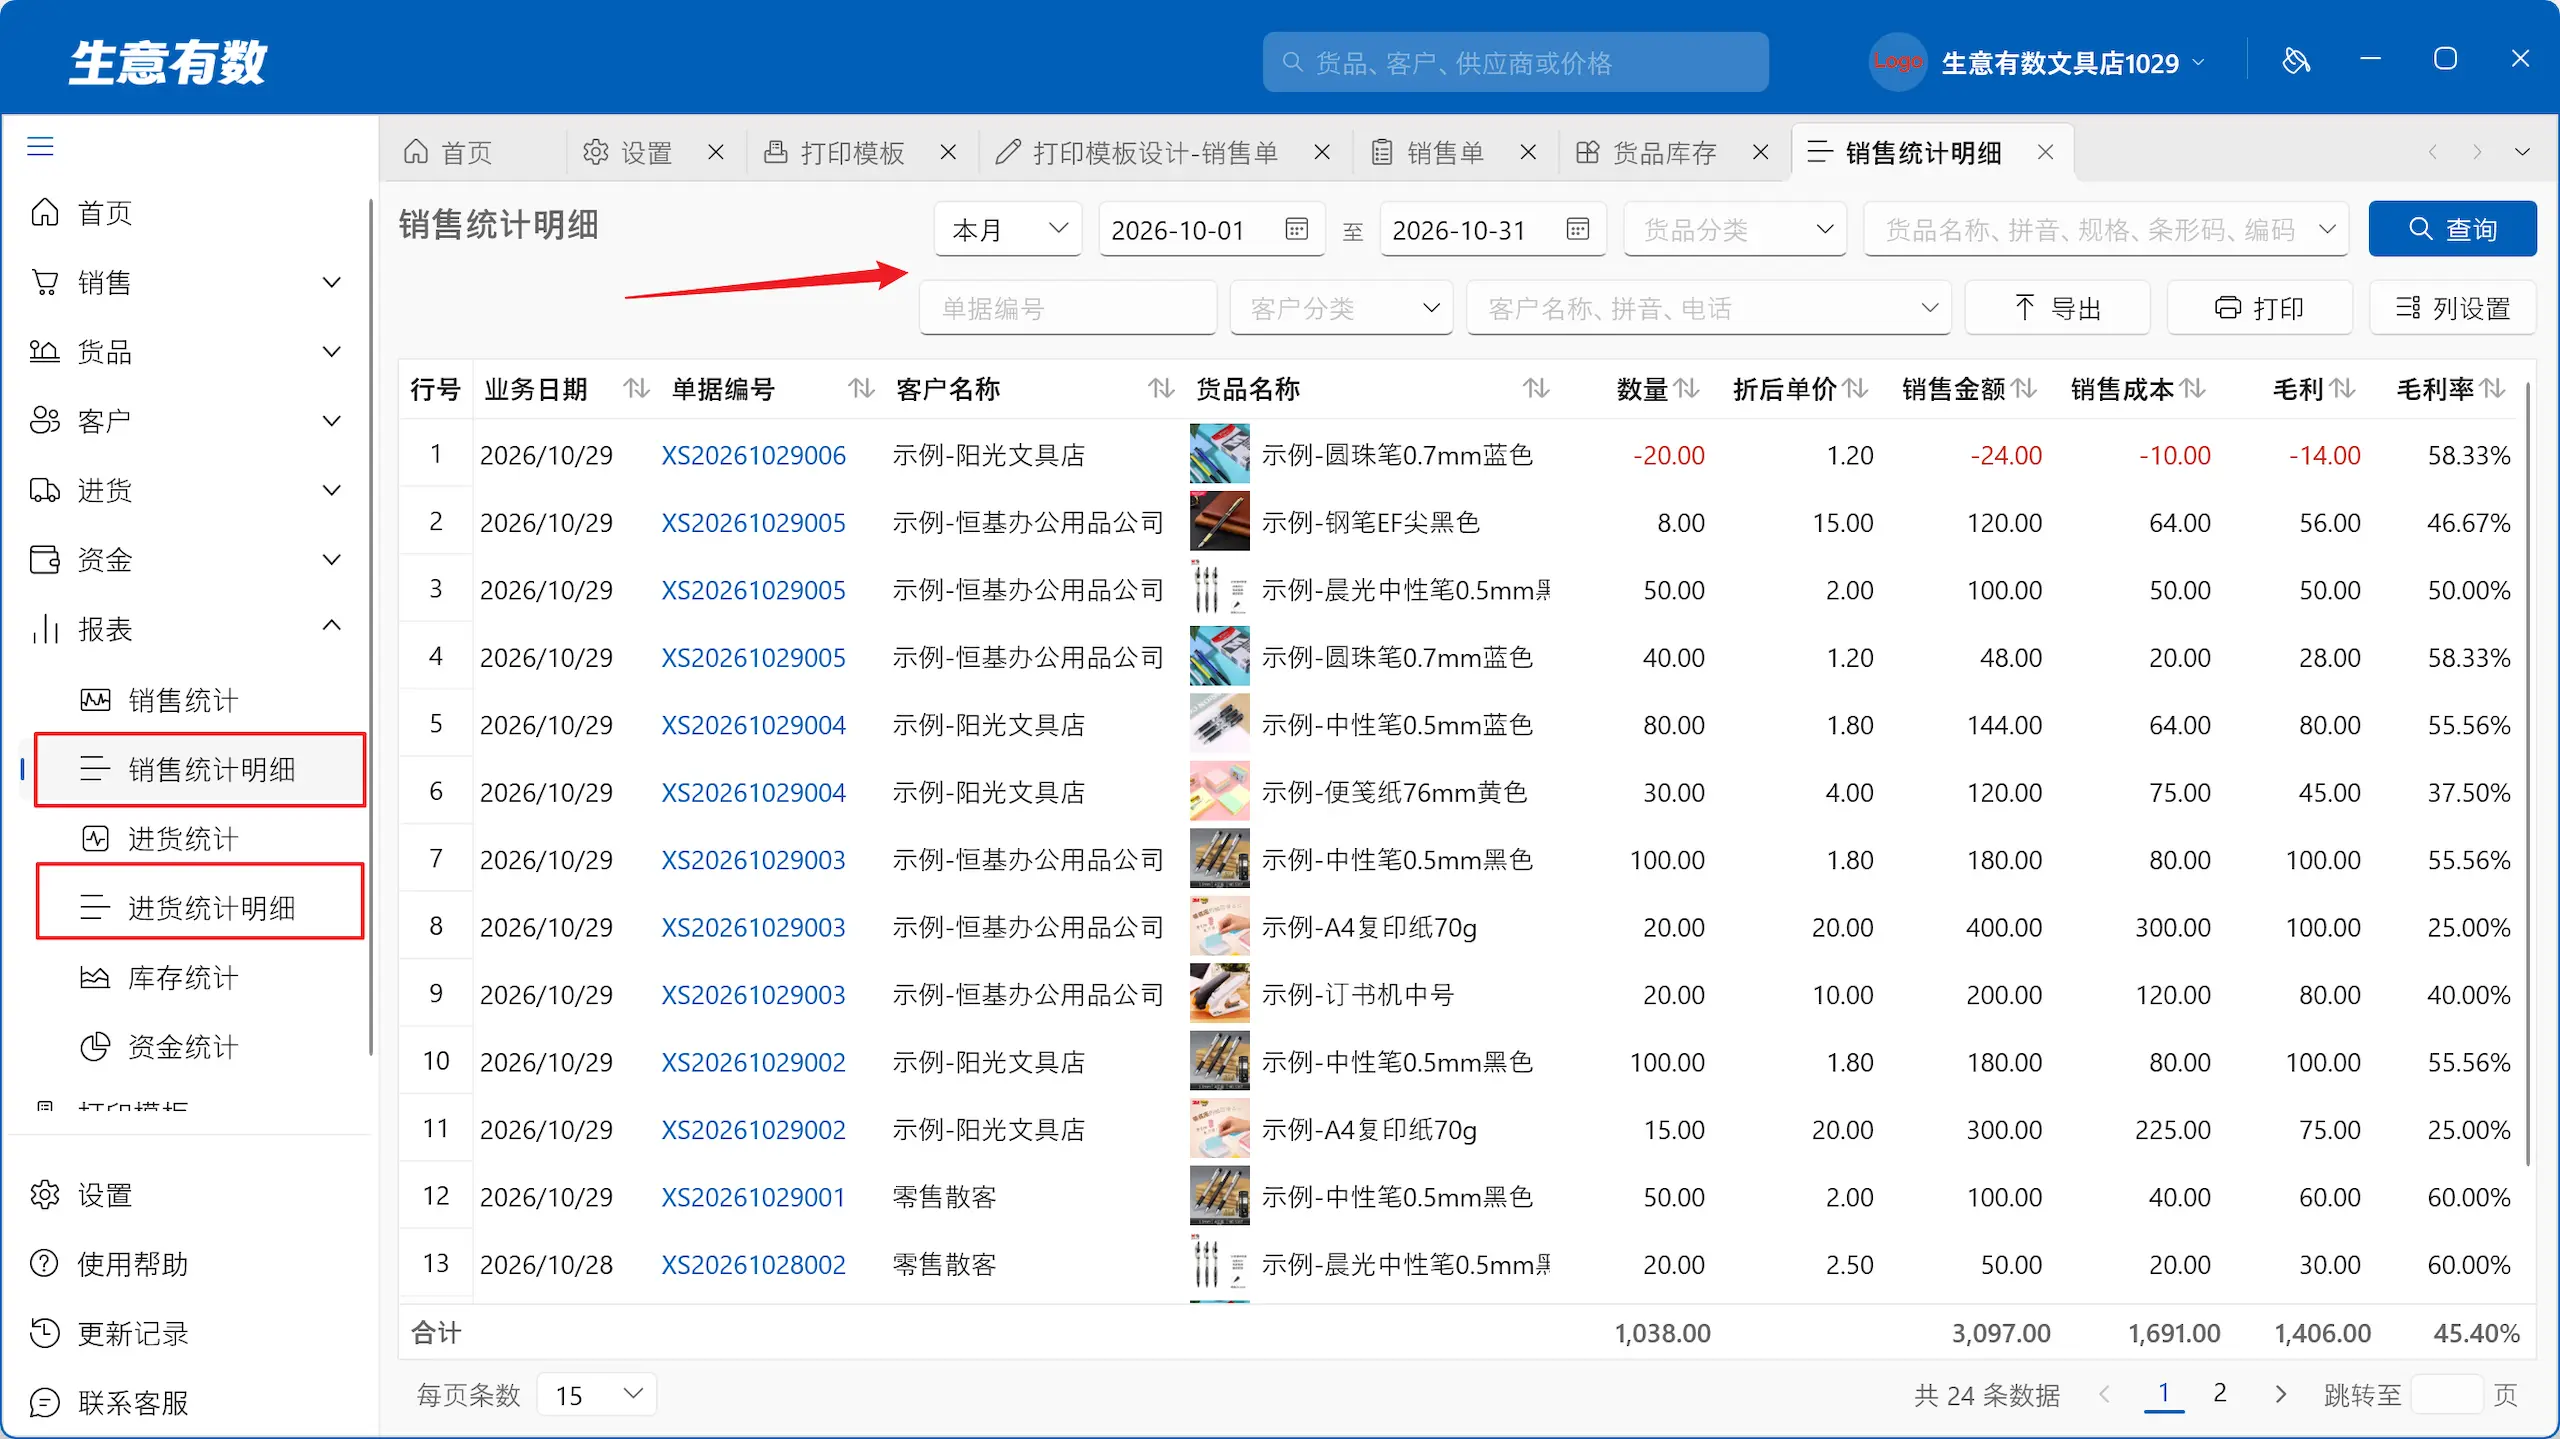
Task: Click the 单据编号 filter input field
Action: (1068, 308)
